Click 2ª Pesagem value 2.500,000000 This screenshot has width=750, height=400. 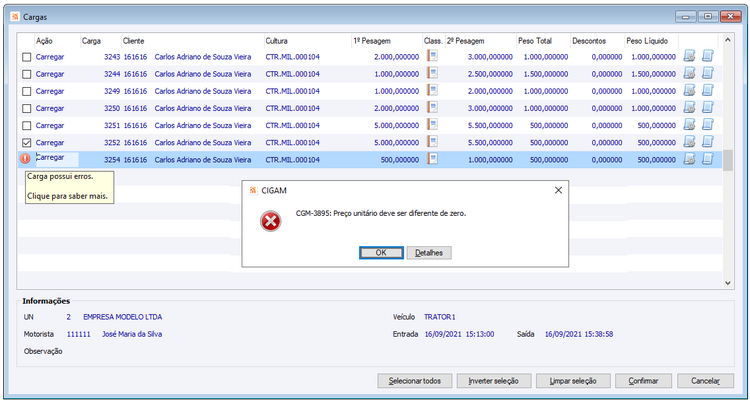point(490,74)
